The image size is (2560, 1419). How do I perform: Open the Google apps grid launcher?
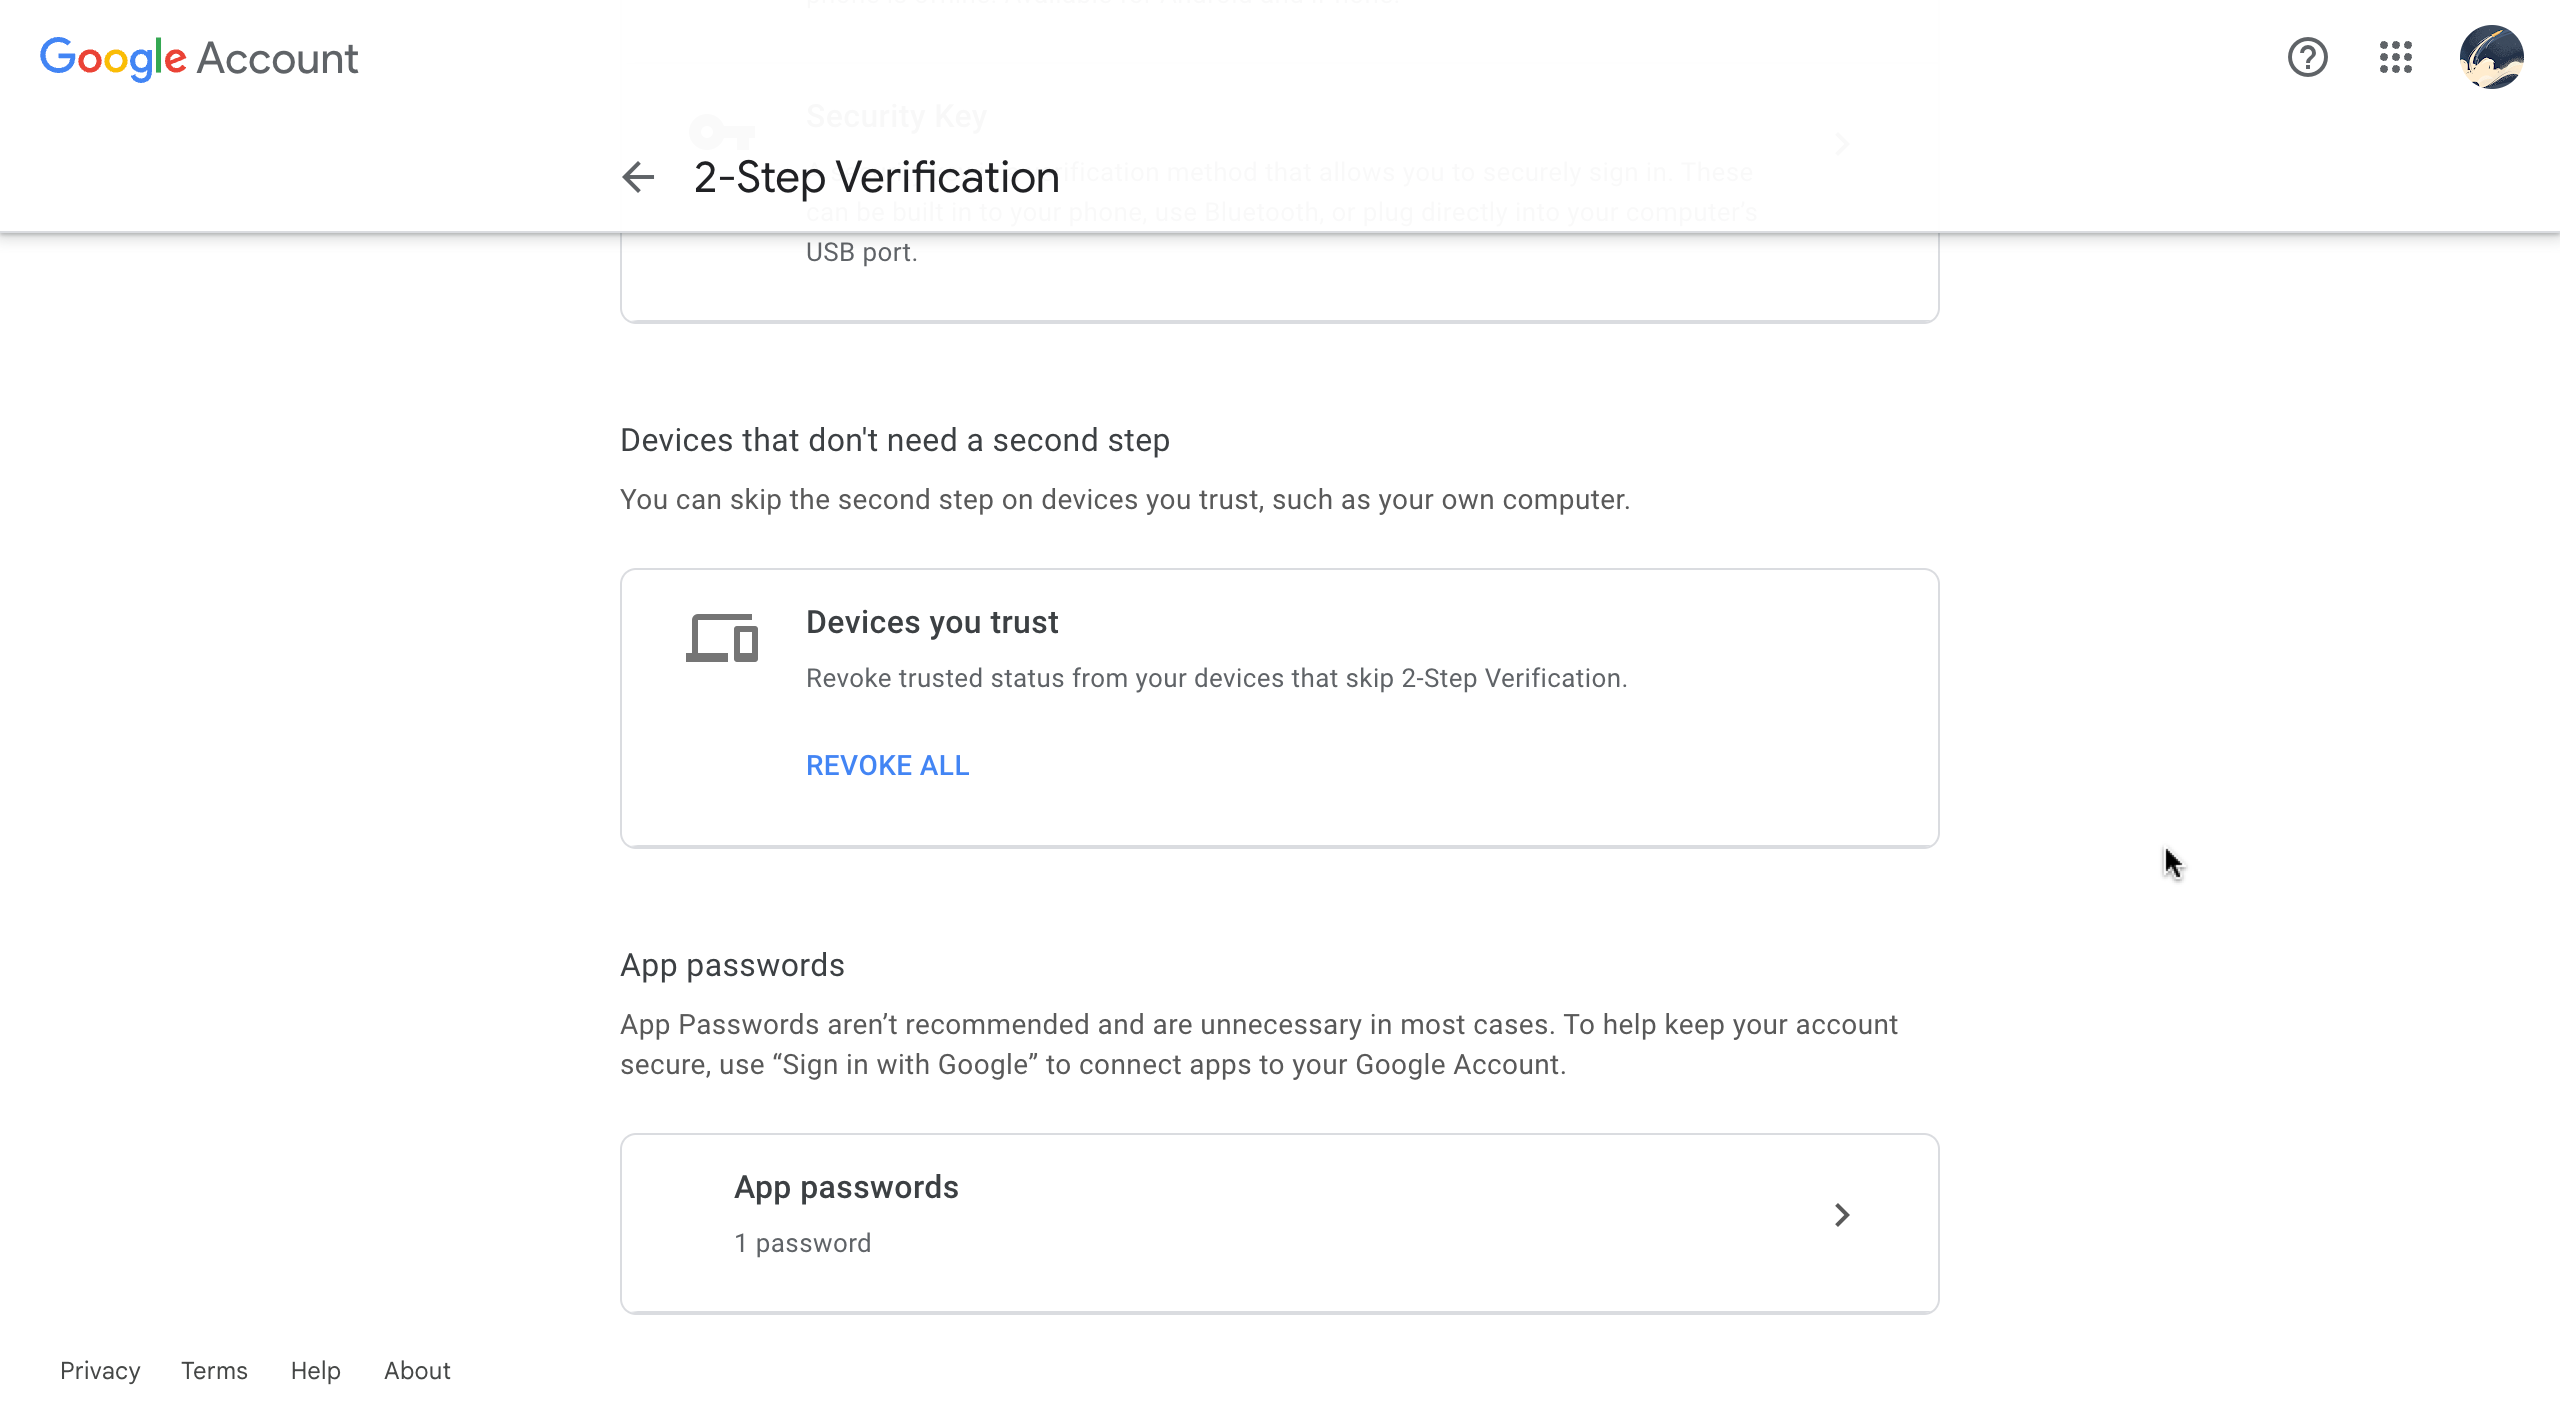coord(2395,57)
